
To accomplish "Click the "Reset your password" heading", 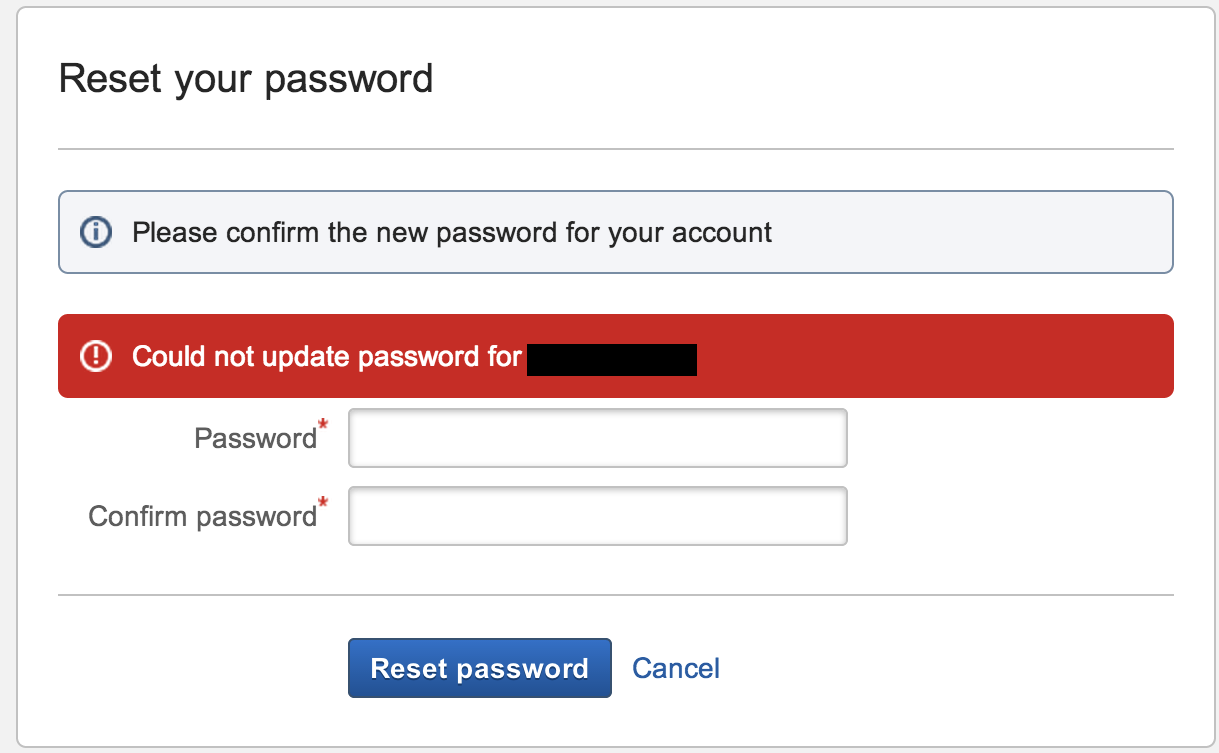I will coord(246,78).
